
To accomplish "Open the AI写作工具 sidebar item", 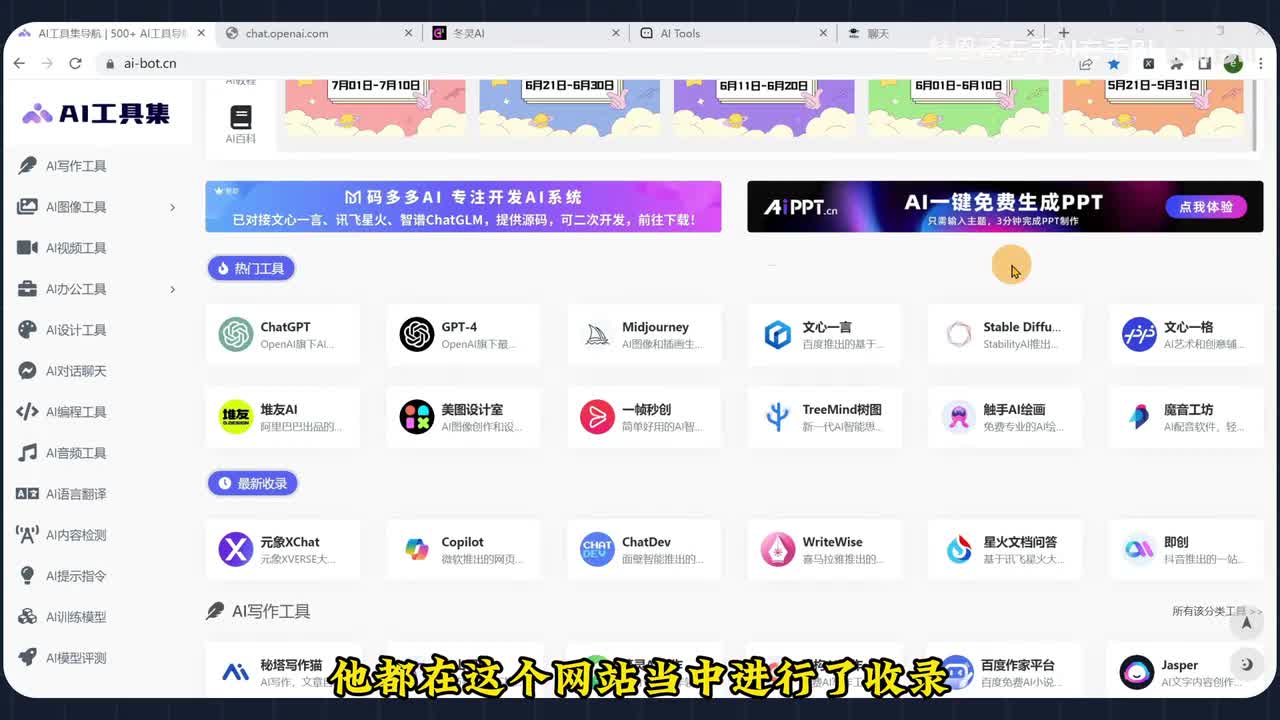I will (76, 166).
